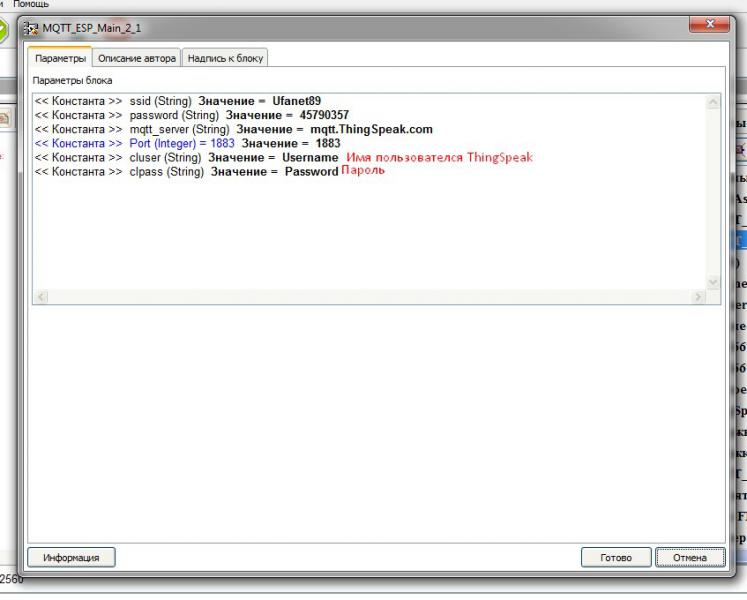Click the parameter list scroll down arrow
This screenshot has width=747, height=600.
pos(713,284)
